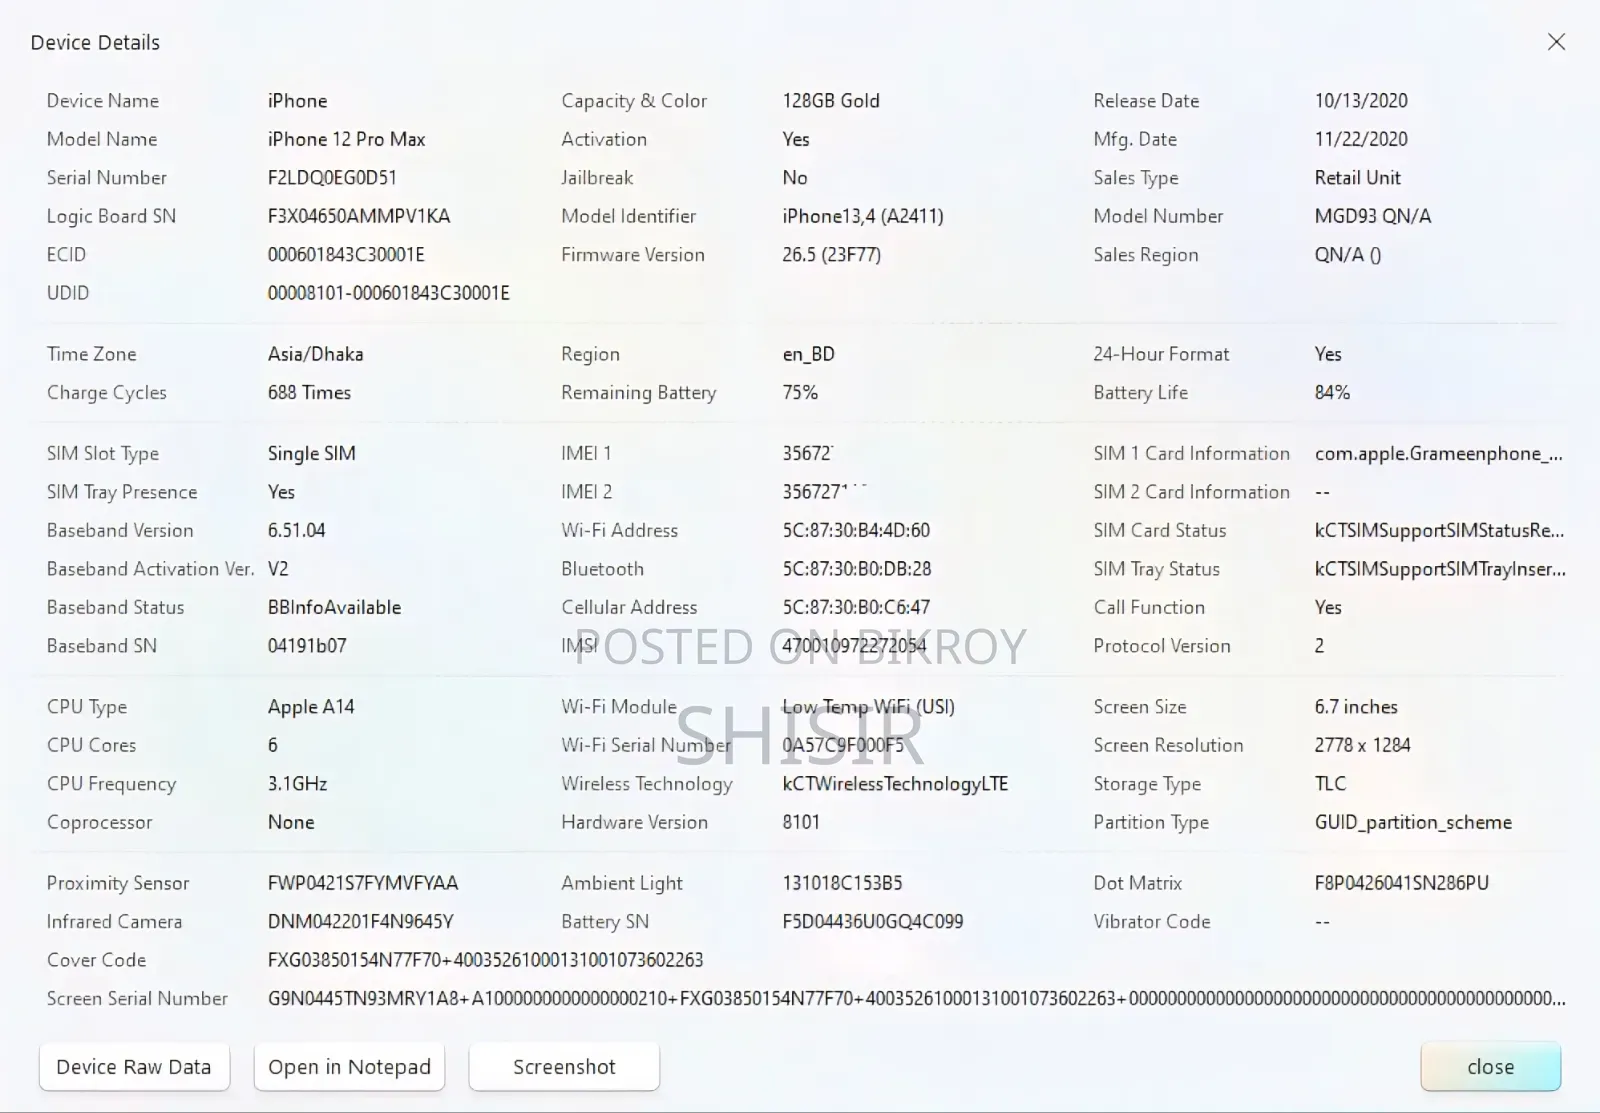
Task: Click the manufacturing date 11/22/2020
Action: [x=1361, y=139]
